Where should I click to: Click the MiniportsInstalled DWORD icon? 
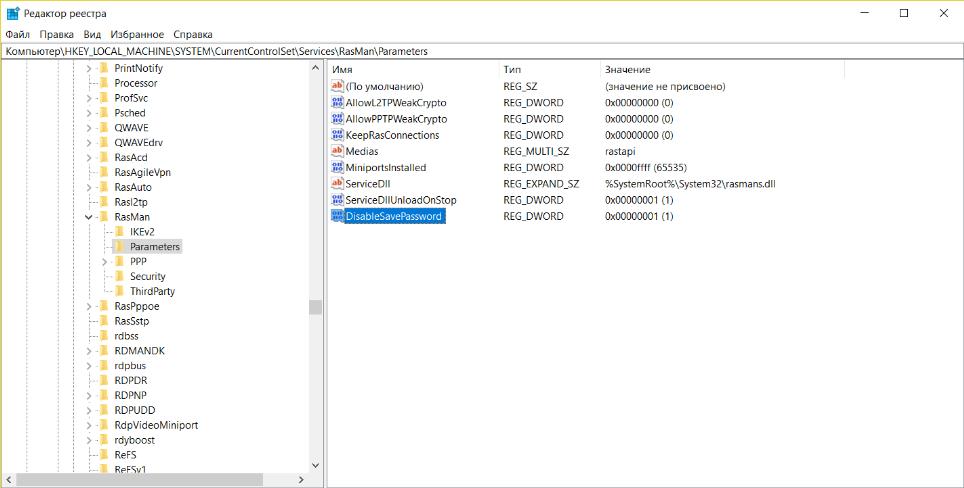click(x=337, y=167)
